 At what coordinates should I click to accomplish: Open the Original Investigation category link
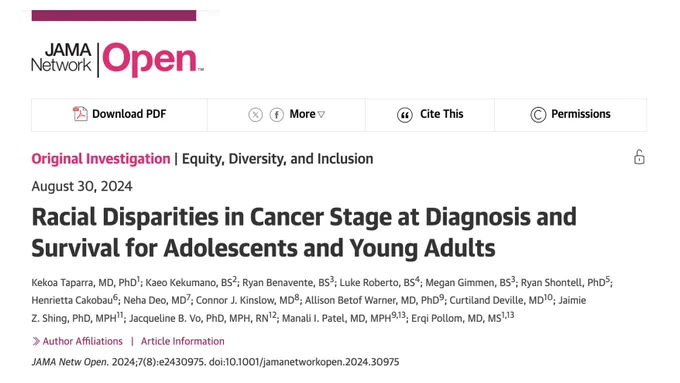click(101, 159)
